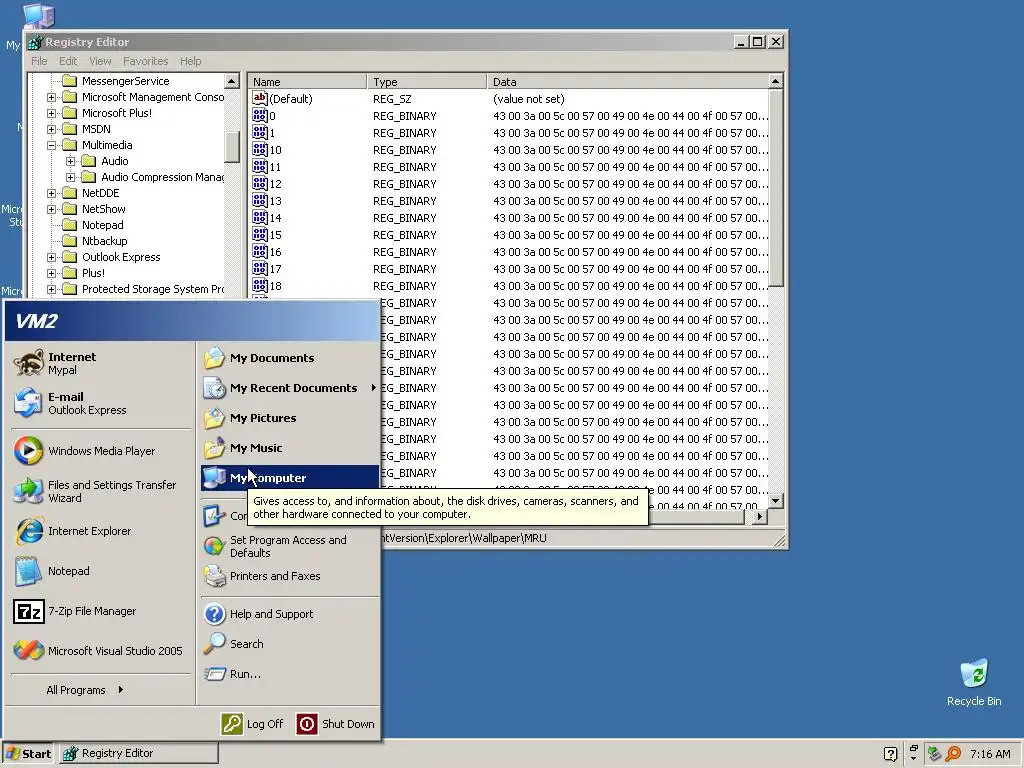Collapse the Multimedia registry key
The image size is (1024, 768).
(x=52, y=145)
